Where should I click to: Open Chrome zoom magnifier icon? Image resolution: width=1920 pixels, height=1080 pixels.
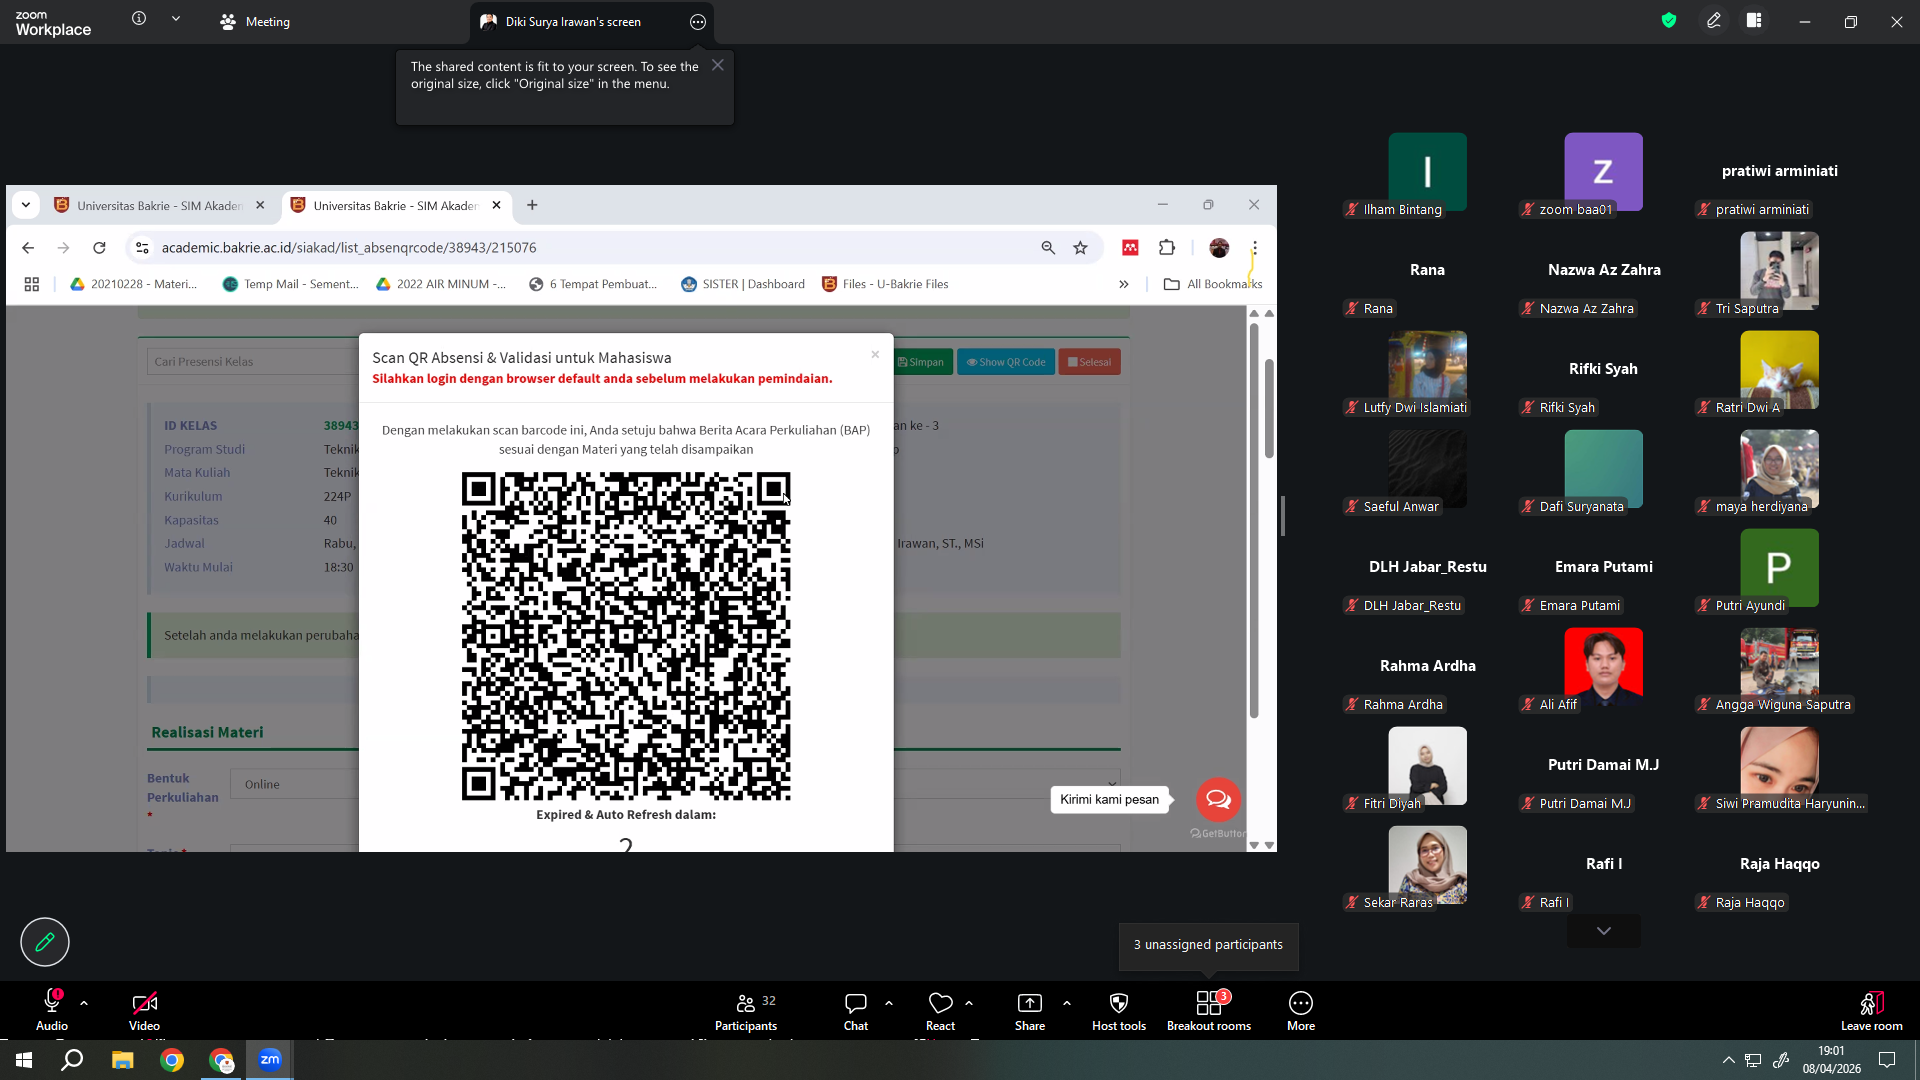pyautogui.click(x=1048, y=248)
